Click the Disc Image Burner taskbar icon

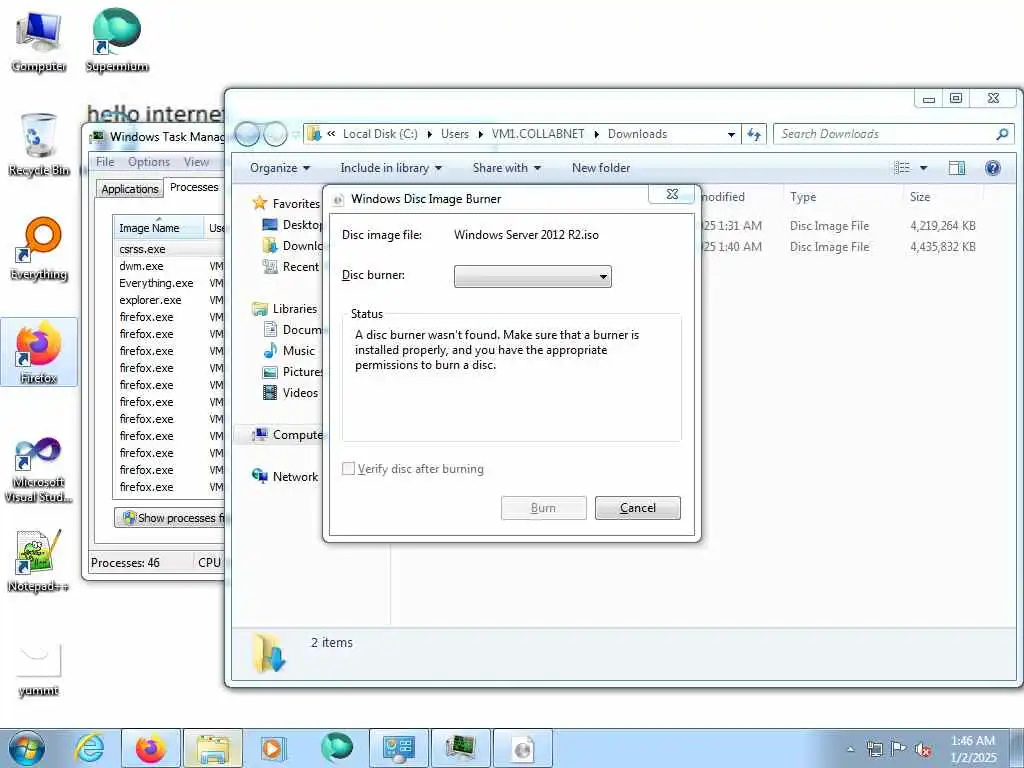click(523, 748)
